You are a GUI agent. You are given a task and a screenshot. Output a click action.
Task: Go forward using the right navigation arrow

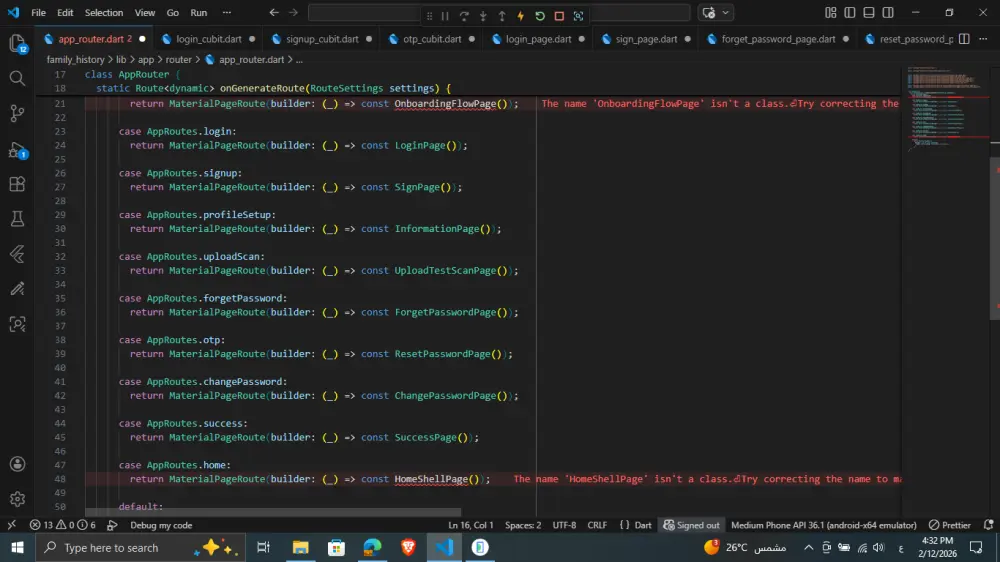point(293,13)
